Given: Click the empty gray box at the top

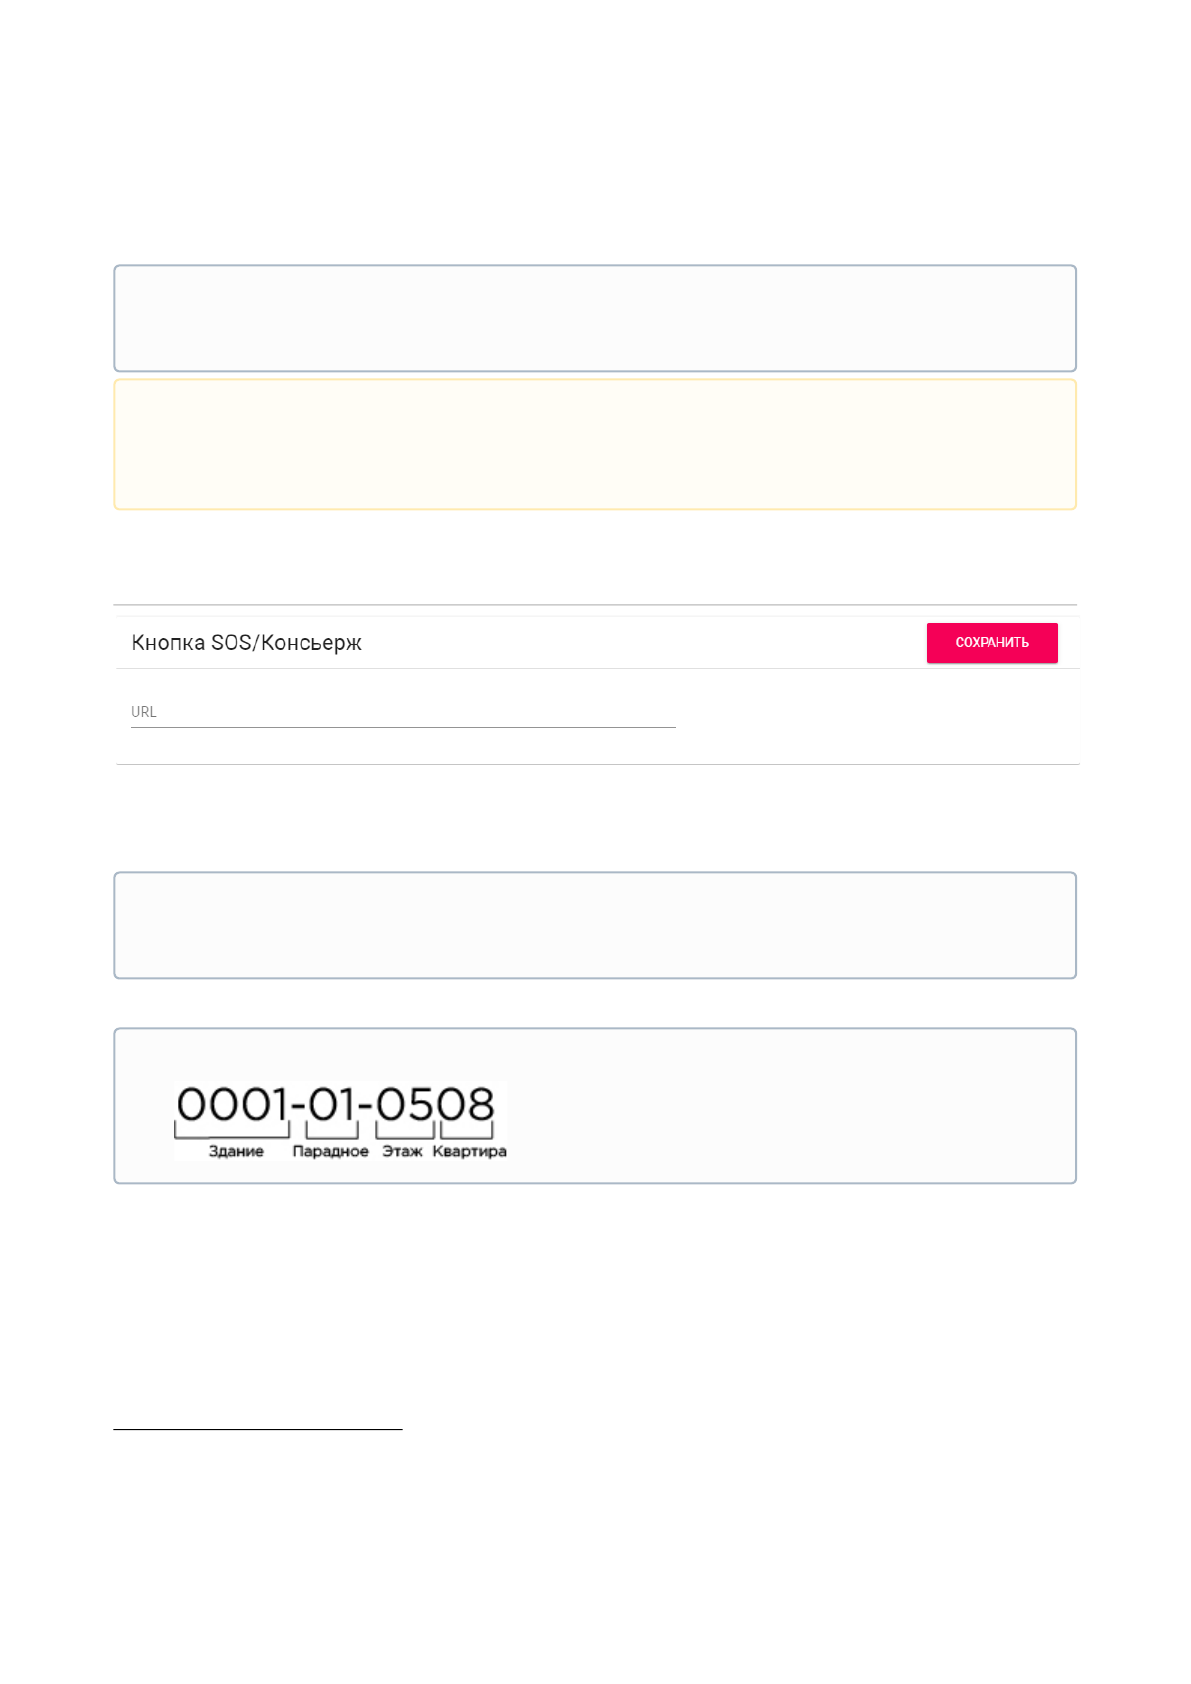Looking at the screenshot, I should point(595,318).
